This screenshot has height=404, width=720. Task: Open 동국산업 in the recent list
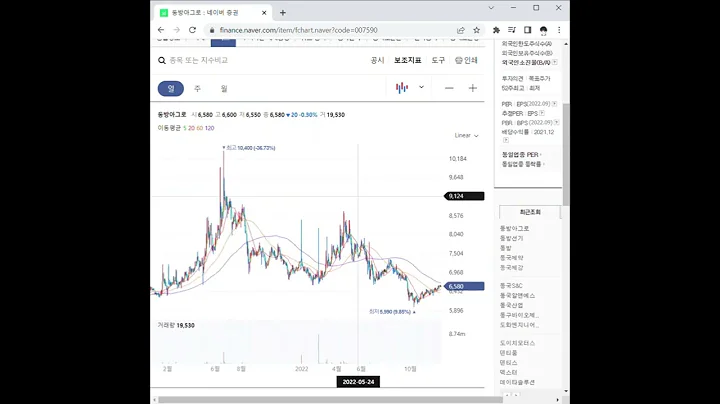[x=512, y=305]
